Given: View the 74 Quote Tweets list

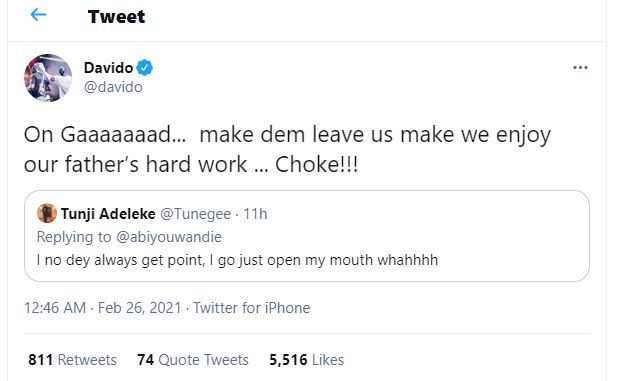Looking at the screenshot, I should point(193,360).
